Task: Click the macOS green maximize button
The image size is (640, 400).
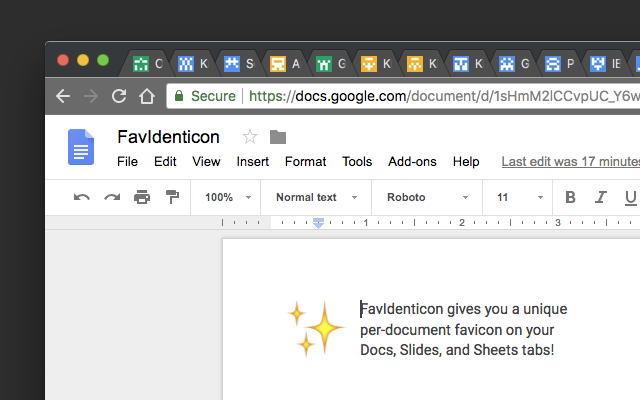Action: coord(103,60)
